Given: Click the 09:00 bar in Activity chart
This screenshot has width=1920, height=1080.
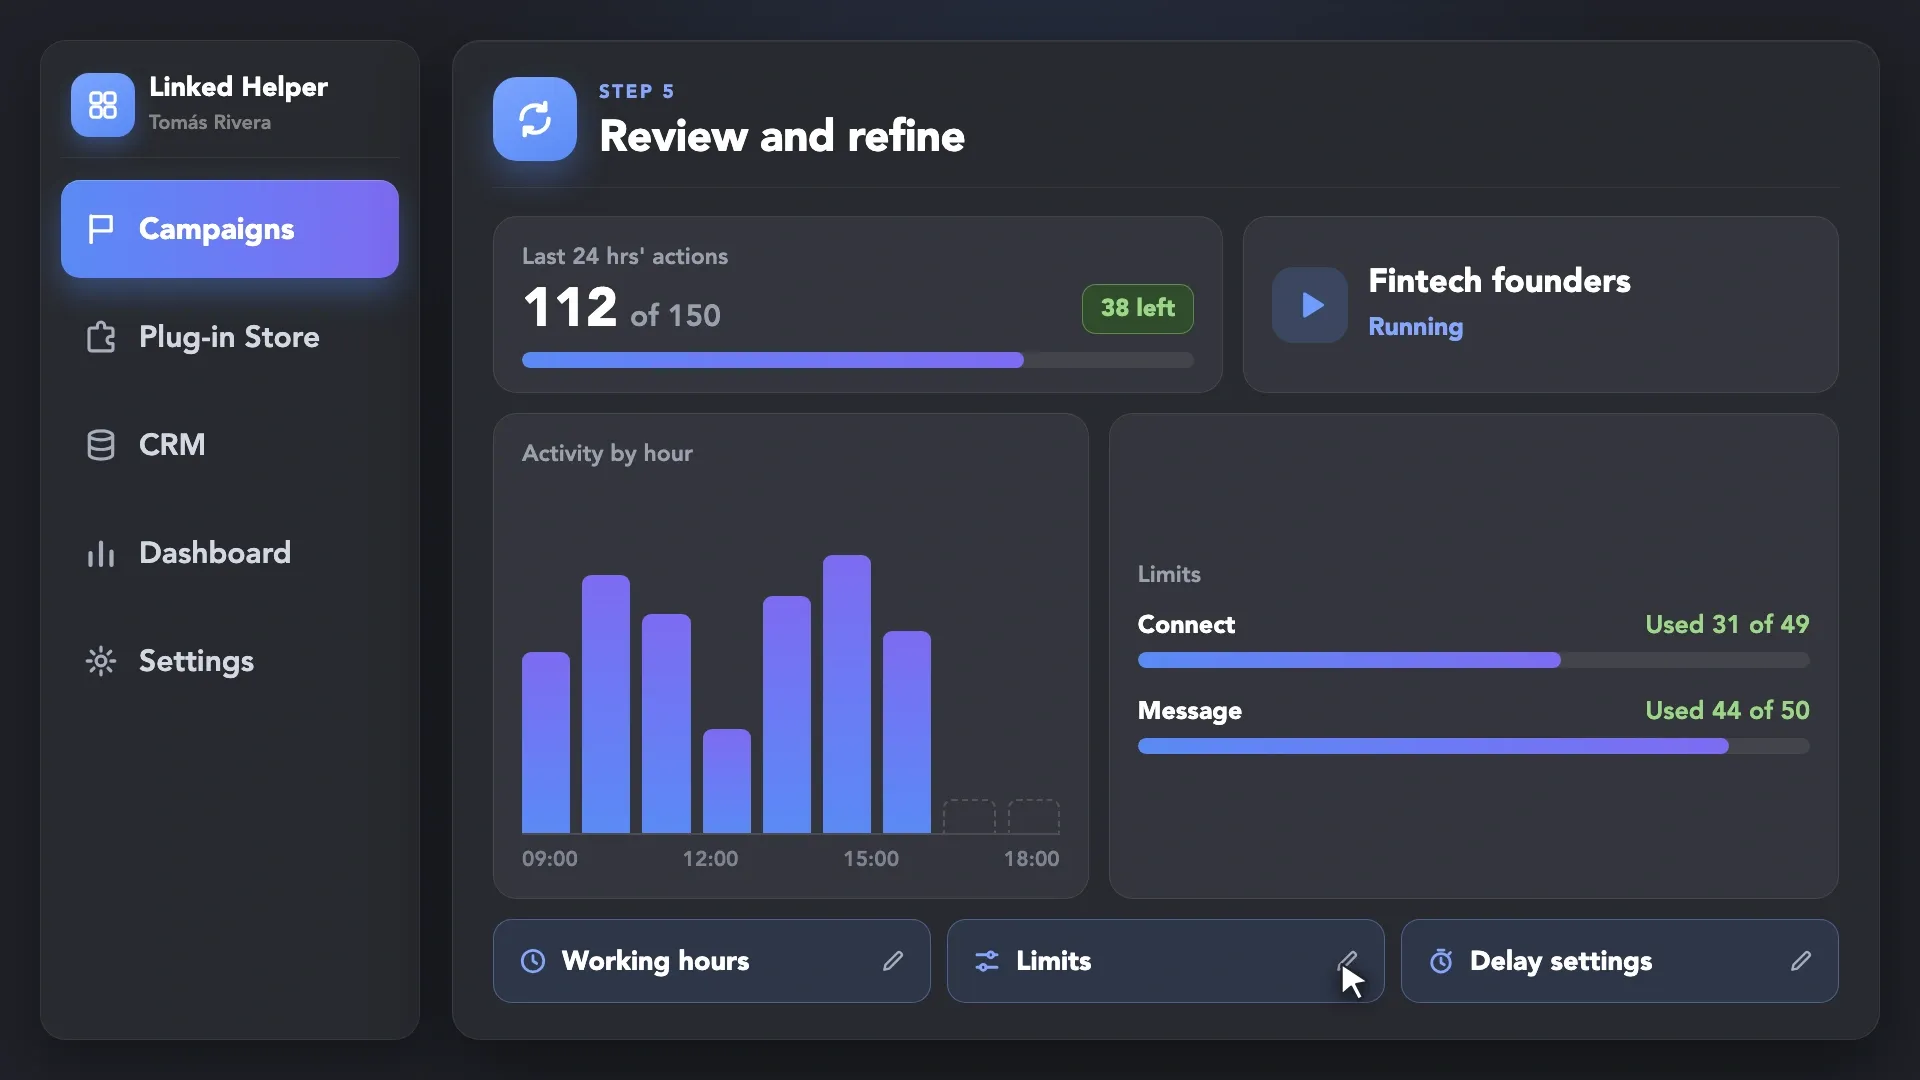Looking at the screenshot, I should tap(546, 742).
